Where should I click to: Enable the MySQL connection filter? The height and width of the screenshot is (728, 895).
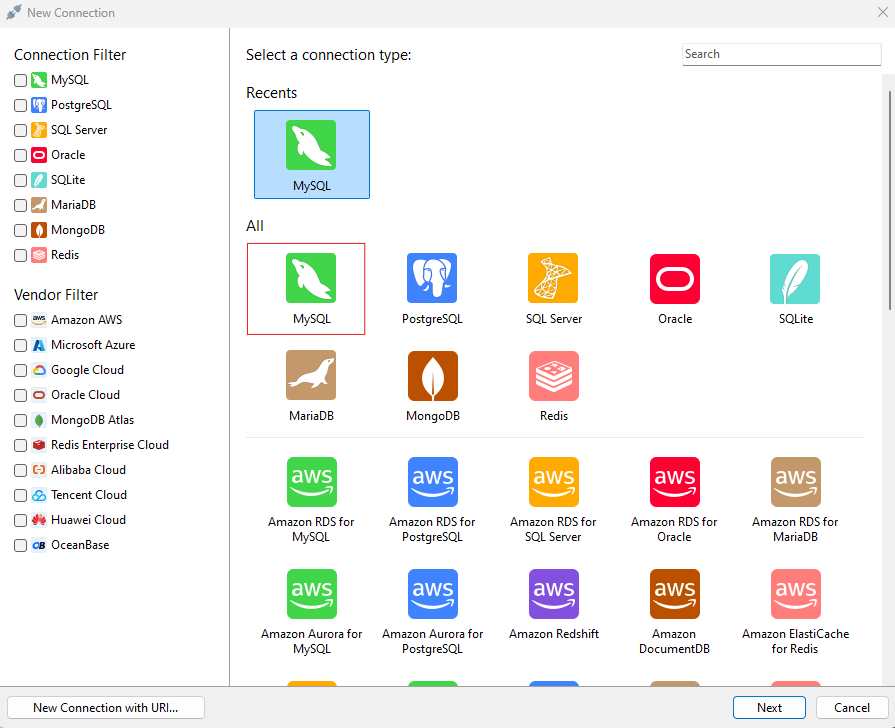(x=21, y=81)
